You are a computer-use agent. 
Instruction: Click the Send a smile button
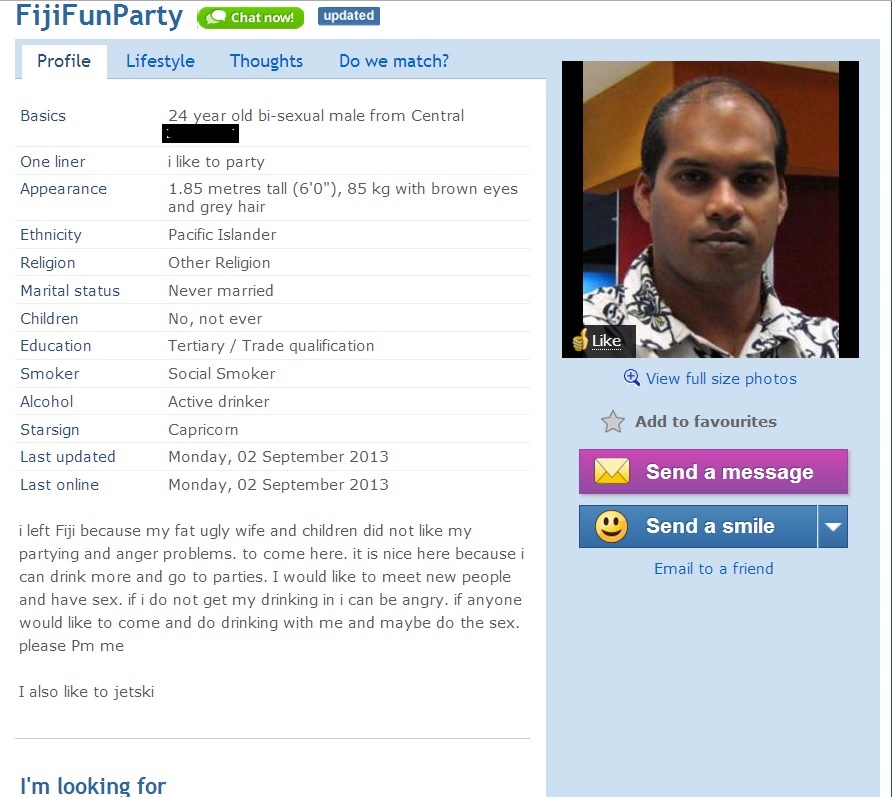tap(698, 526)
